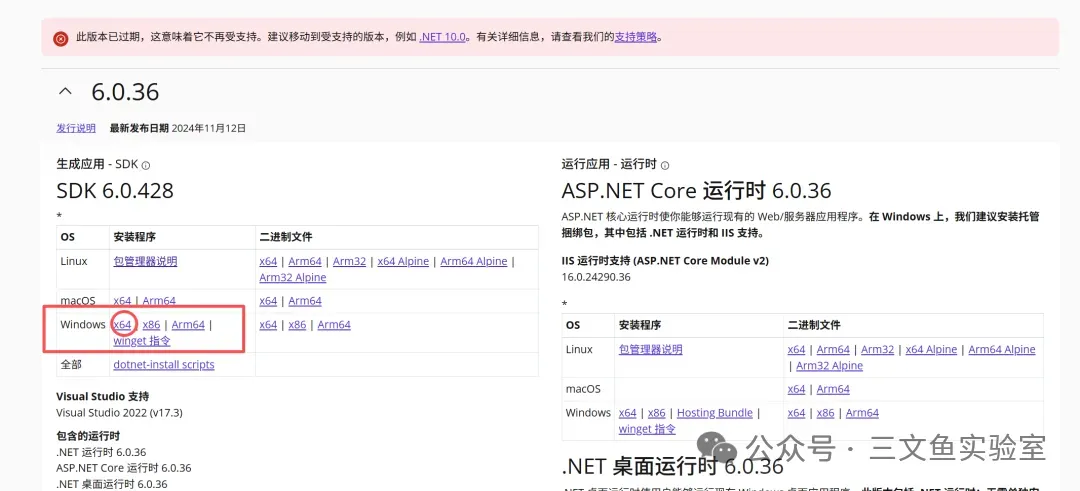Download SDK Linux Arm32 binary
Screen dimensions: 1080x491
click(x=349, y=261)
